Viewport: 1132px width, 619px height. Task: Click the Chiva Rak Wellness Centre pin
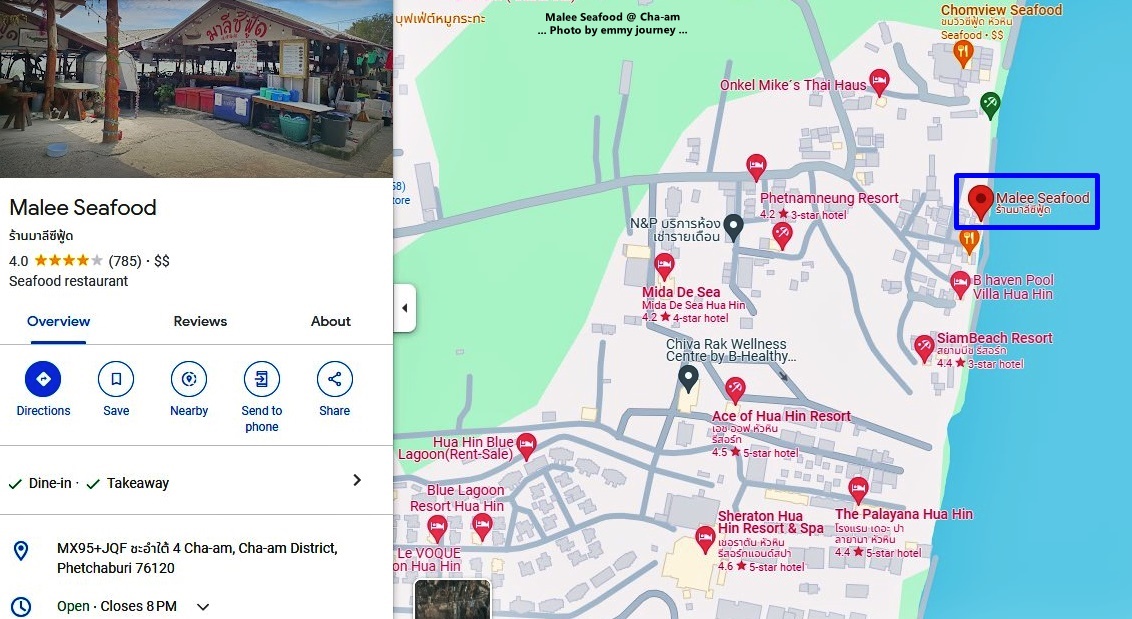(689, 378)
